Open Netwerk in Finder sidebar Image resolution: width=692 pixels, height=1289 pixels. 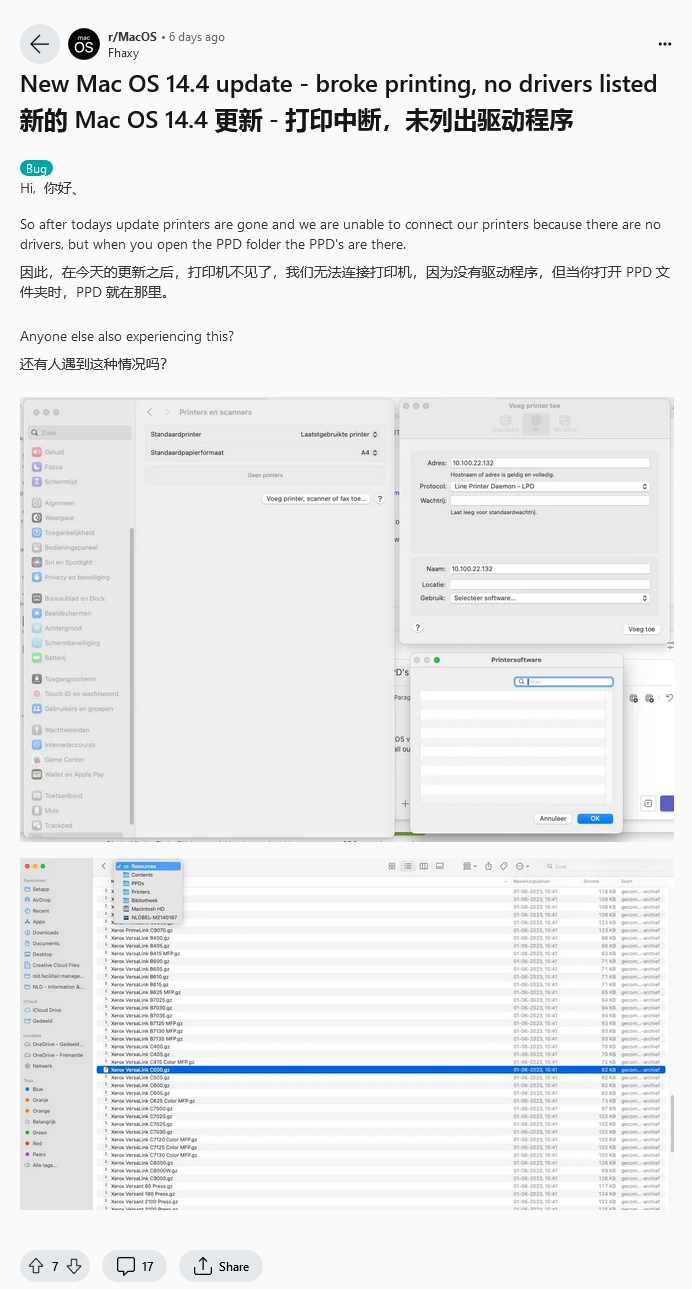point(41,1066)
